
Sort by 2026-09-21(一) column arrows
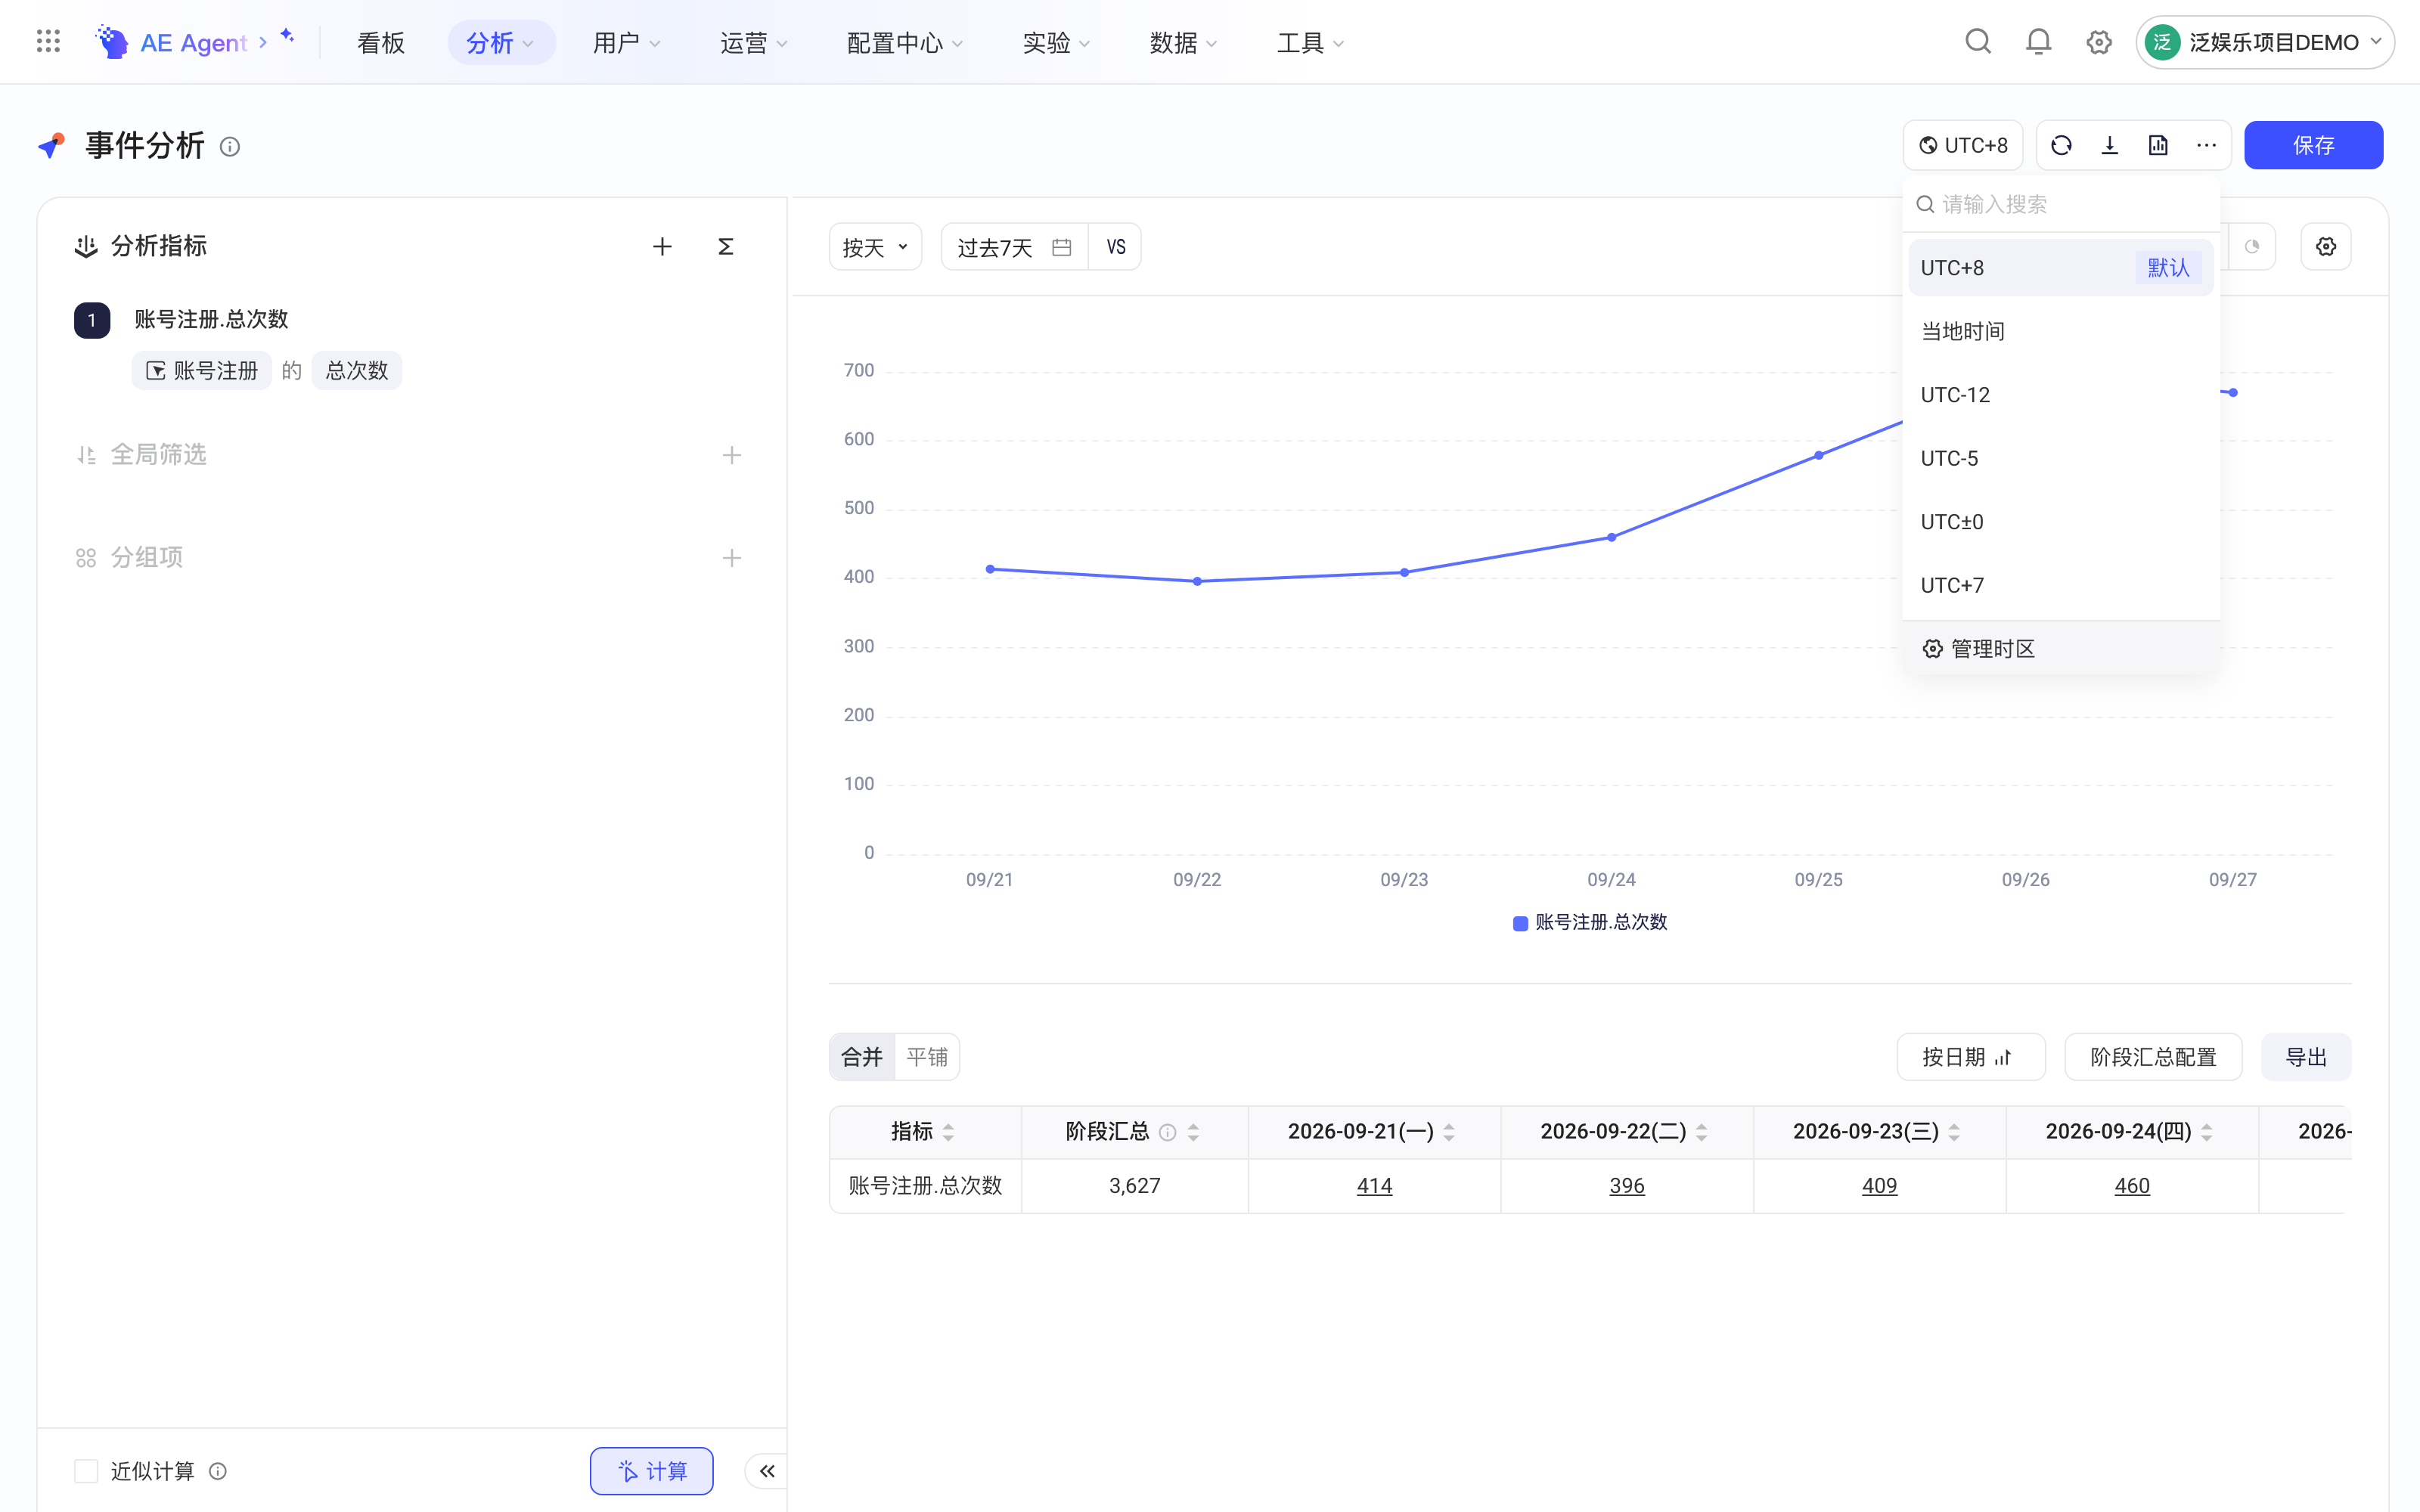click(1449, 1132)
